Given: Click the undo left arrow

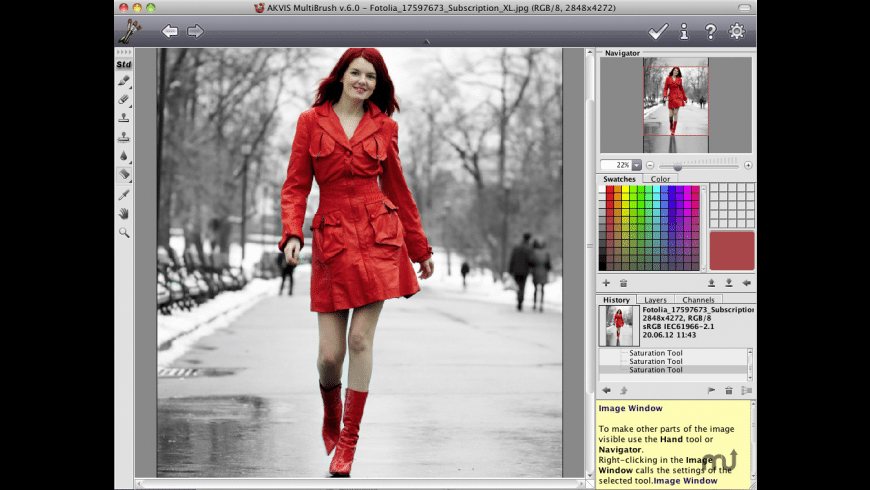Looking at the screenshot, I should click(170, 31).
